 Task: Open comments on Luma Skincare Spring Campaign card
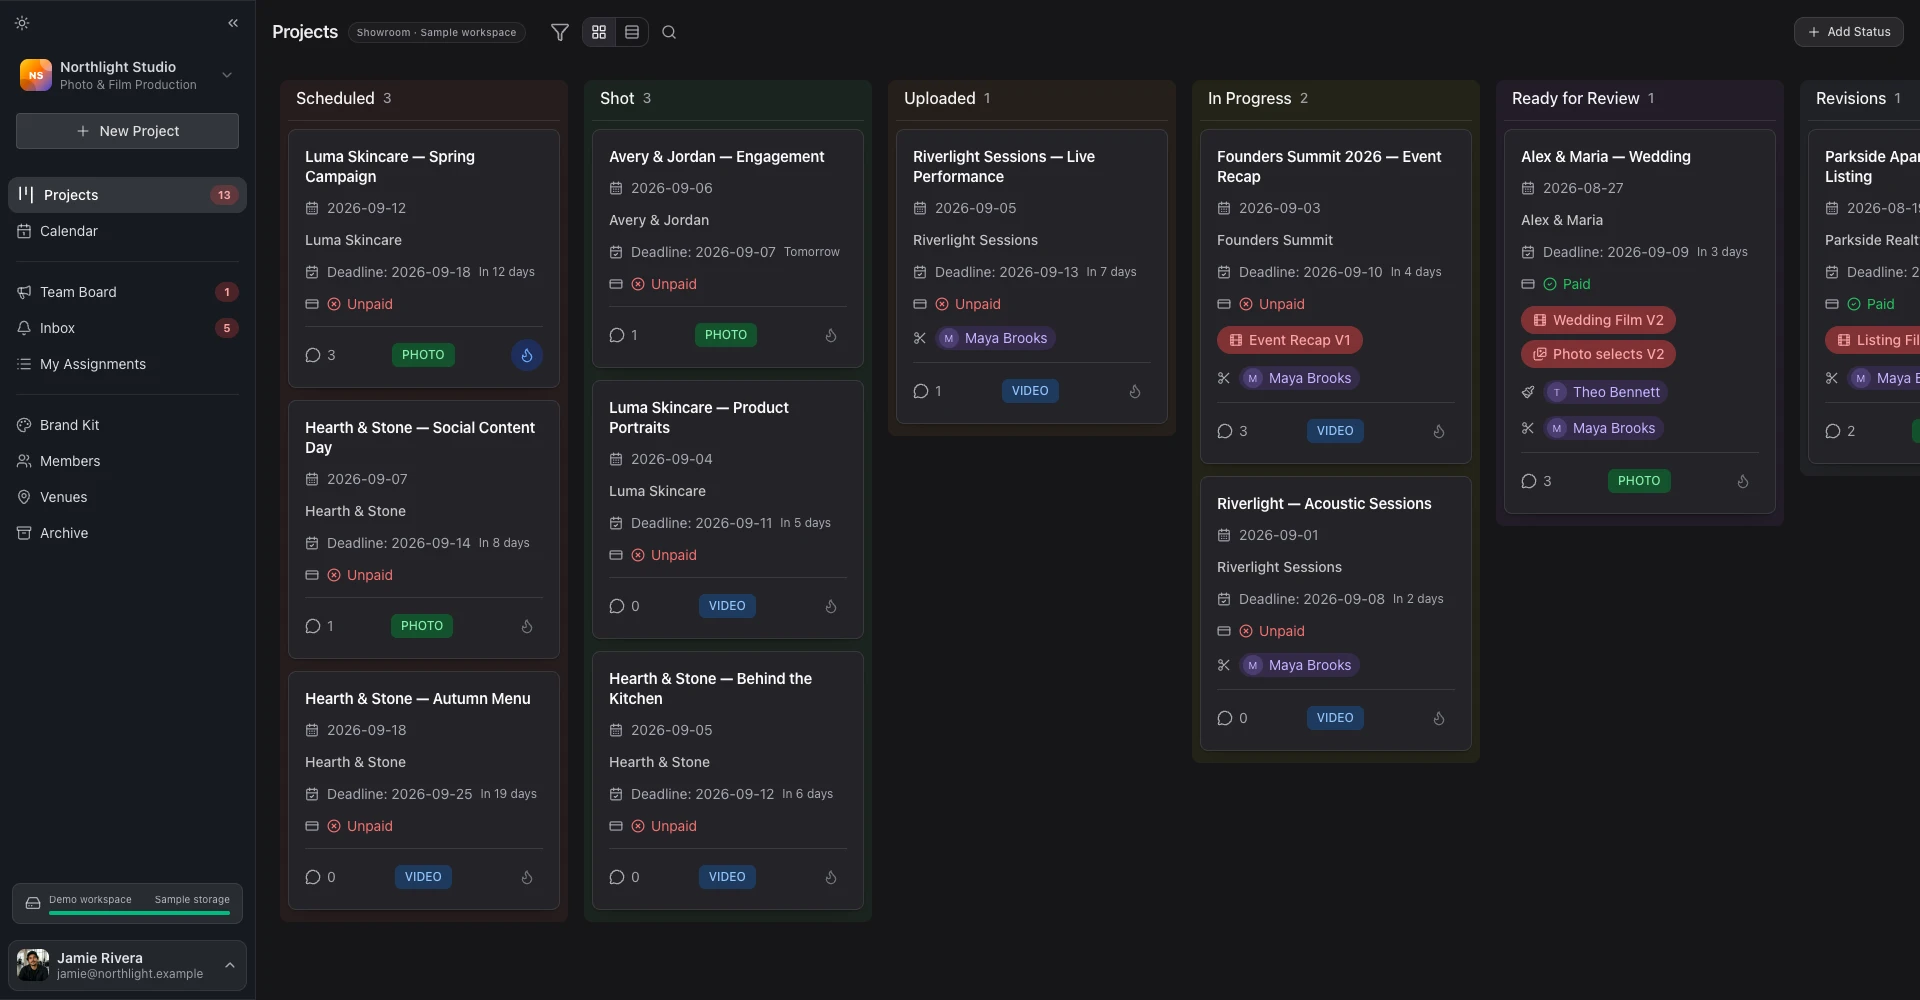(320, 355)
